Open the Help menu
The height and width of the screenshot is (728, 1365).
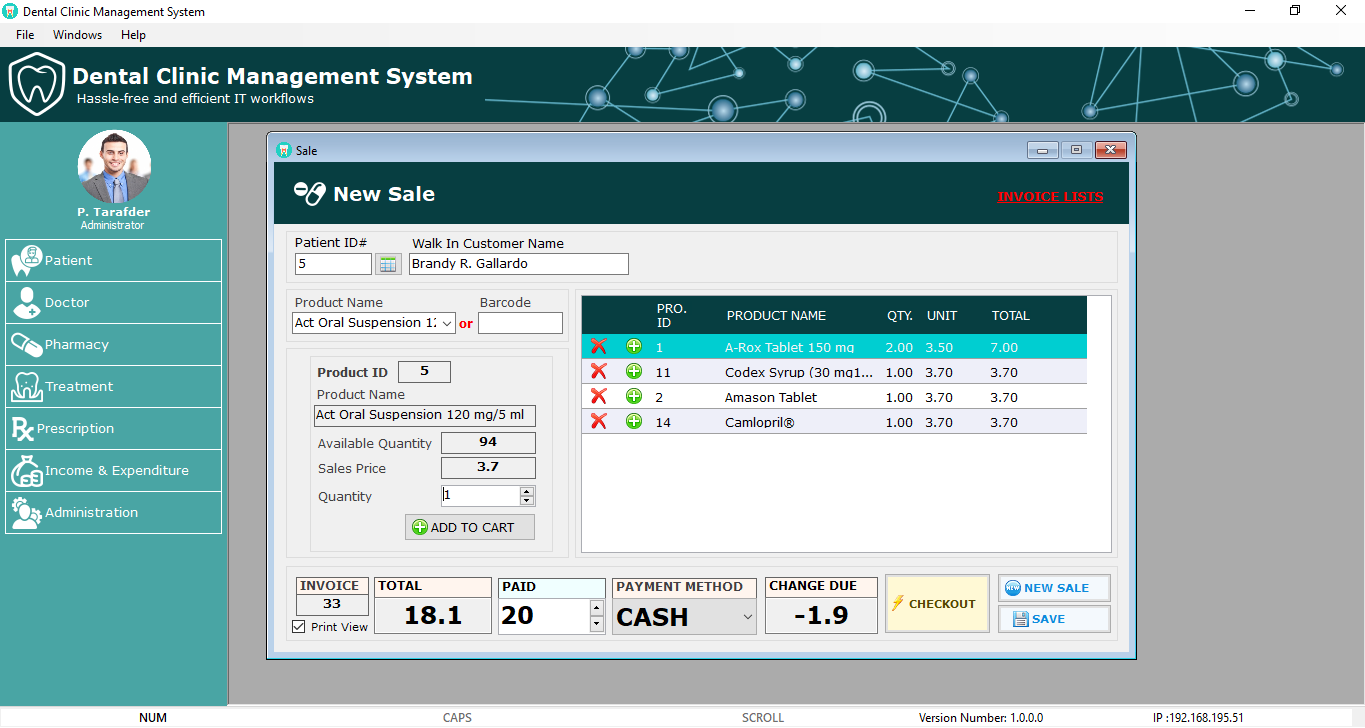(x=133, y=34)
